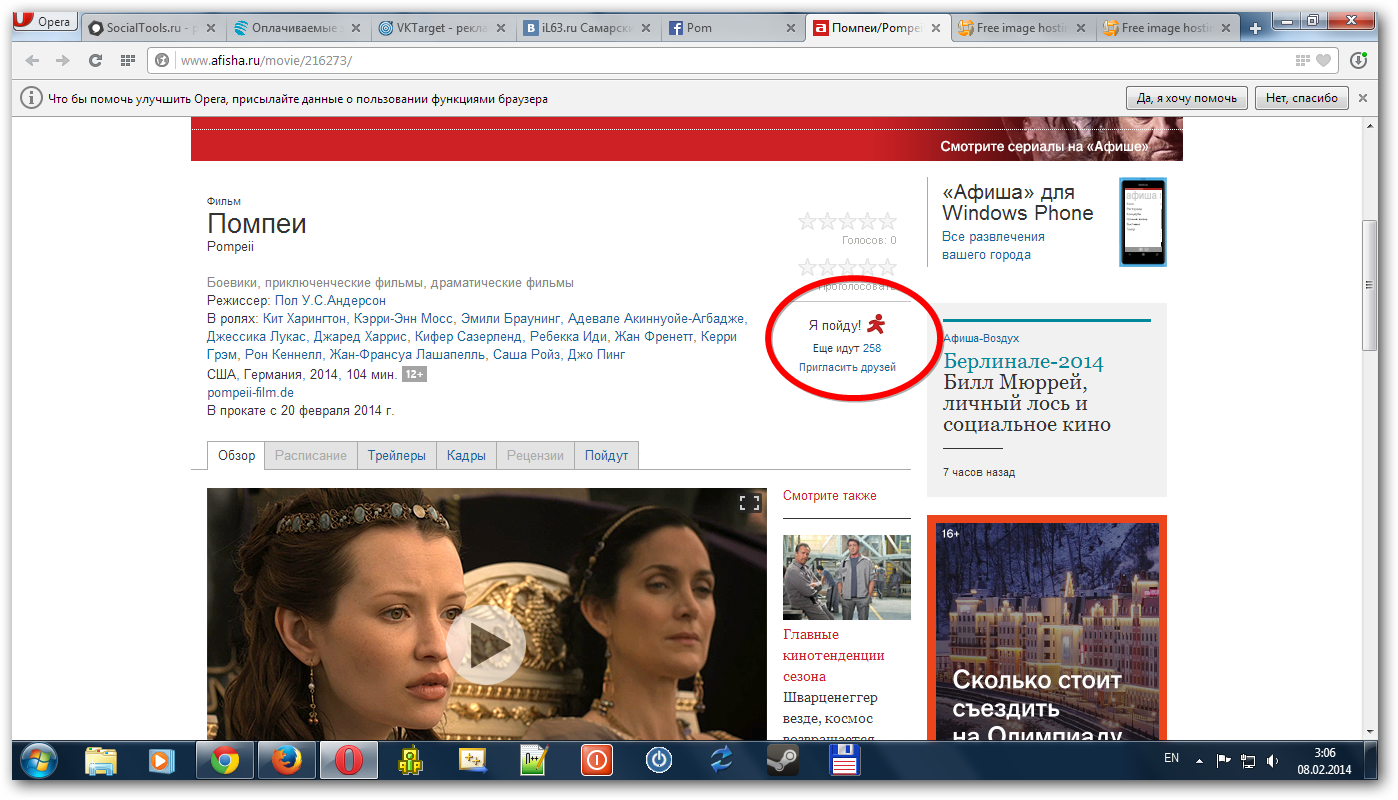1398x800 pixels.
Task: Open the 'Главные кинотенденции сезона' thumbnail
Action: [847, 577]
